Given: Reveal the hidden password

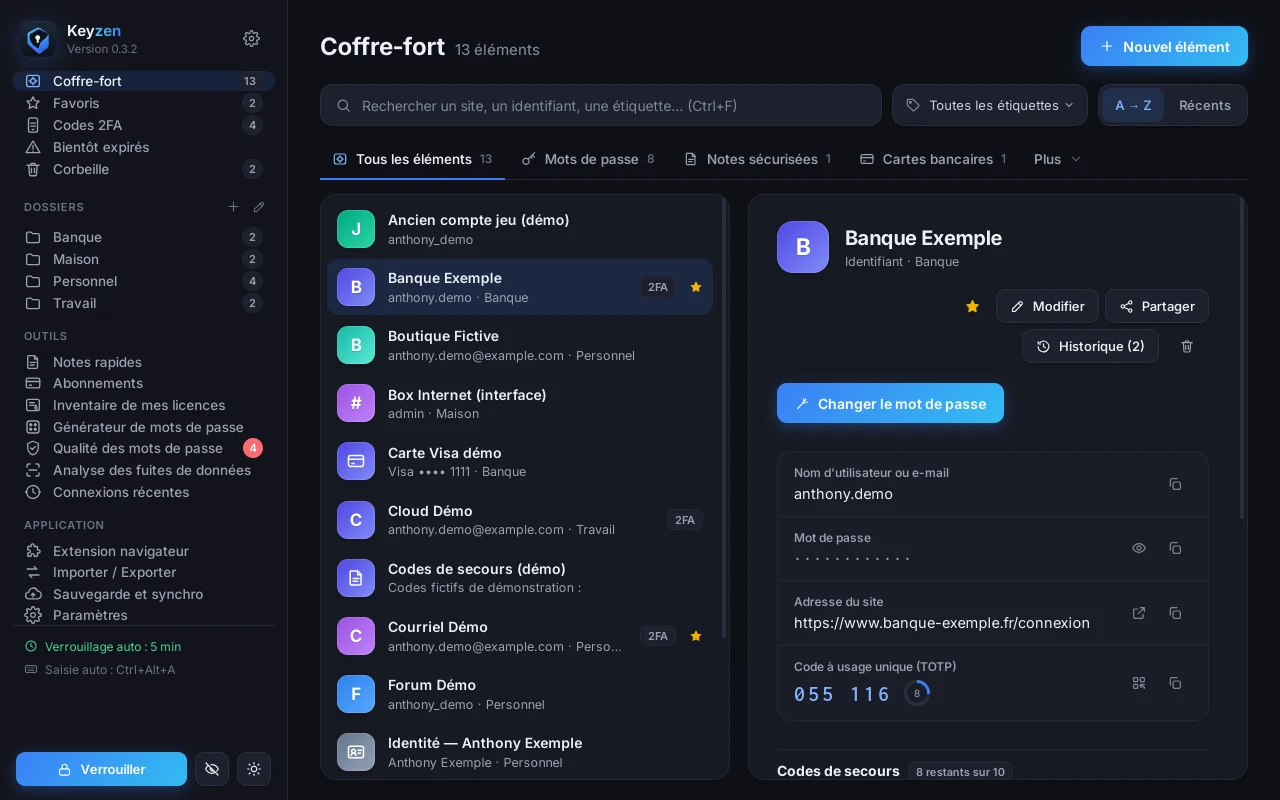Looking at the screenshot, I should 1139,548.
